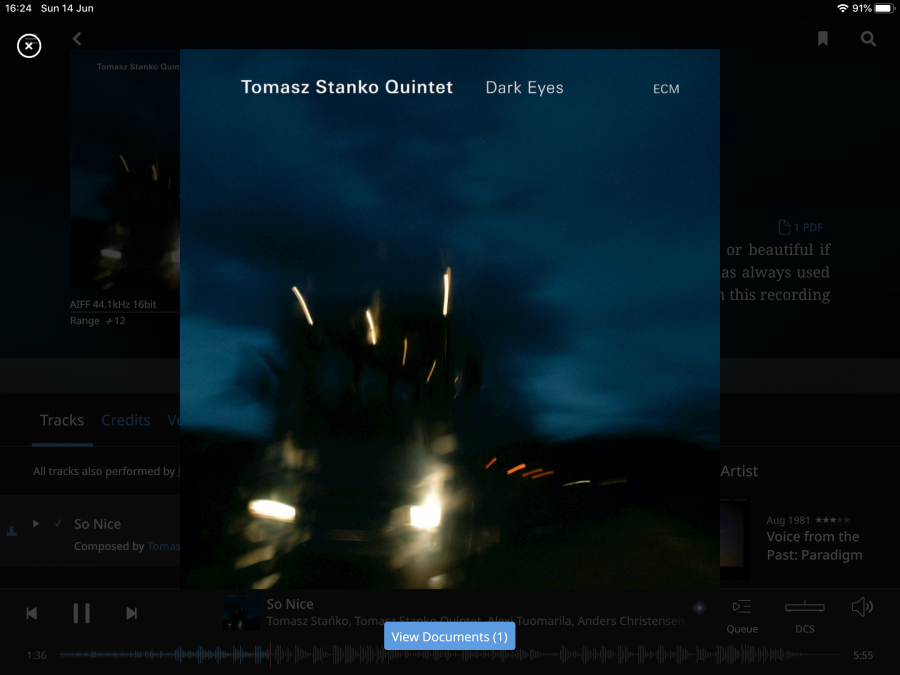Screen dimensions: 900x675
Task: Pause the current playback
Action: click(82, 613)
